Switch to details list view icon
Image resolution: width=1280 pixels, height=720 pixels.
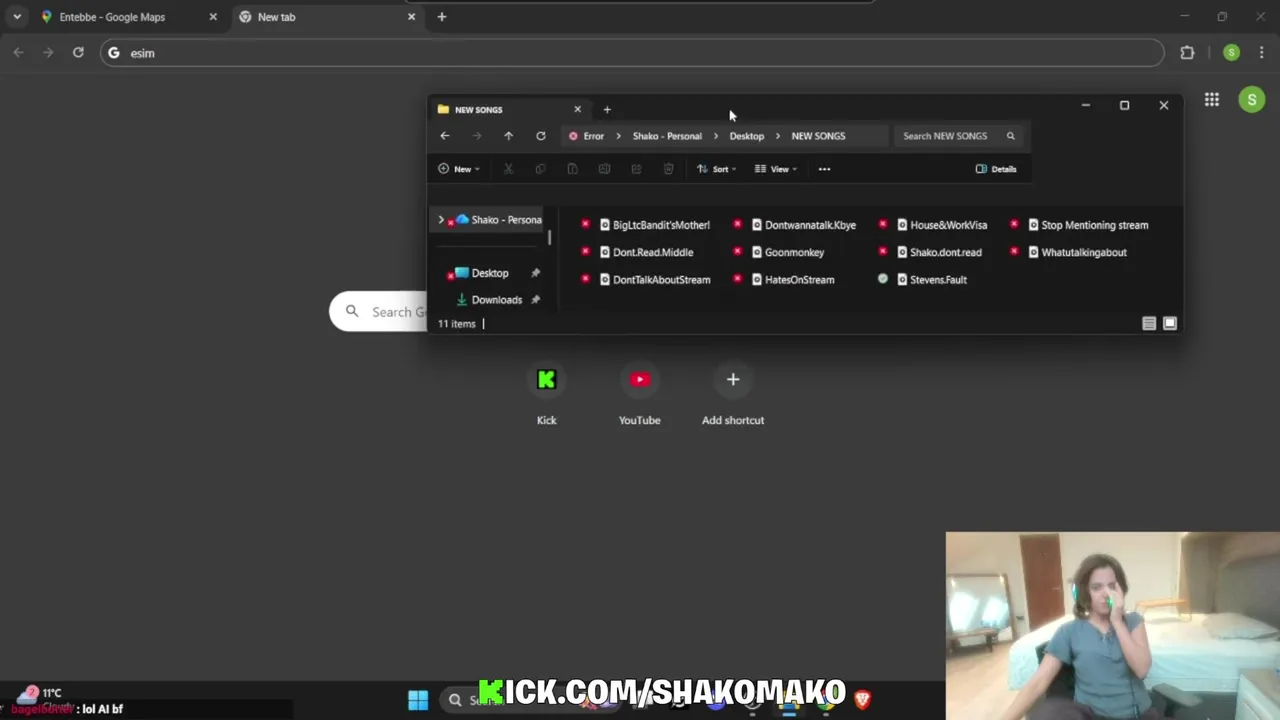point(1149,323)
